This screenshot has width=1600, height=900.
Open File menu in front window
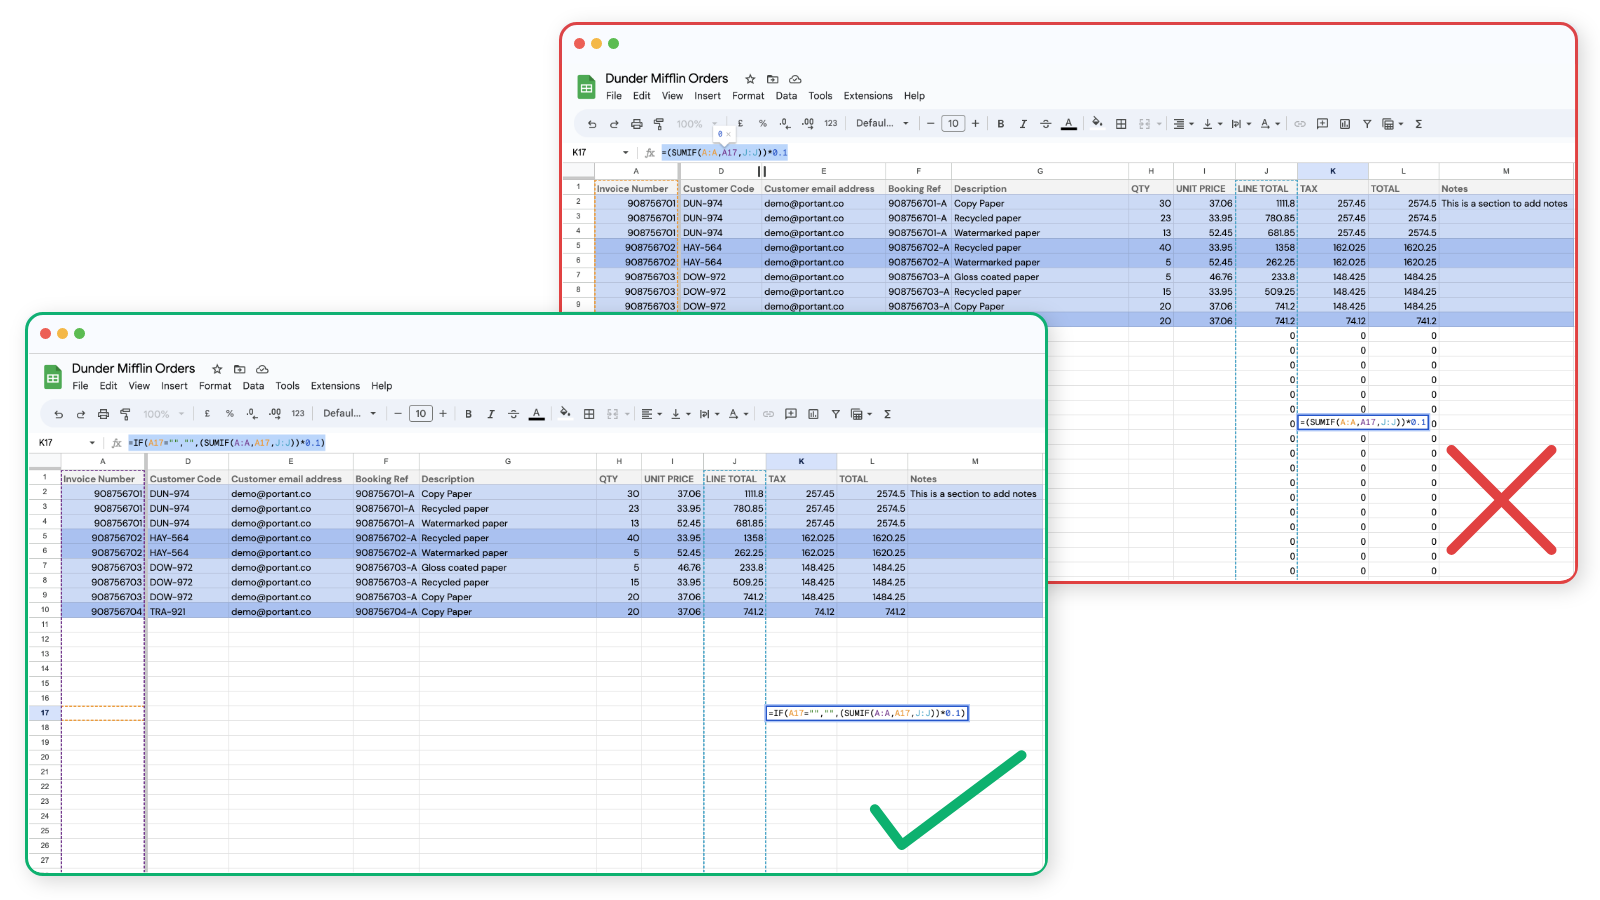[80, 386]
